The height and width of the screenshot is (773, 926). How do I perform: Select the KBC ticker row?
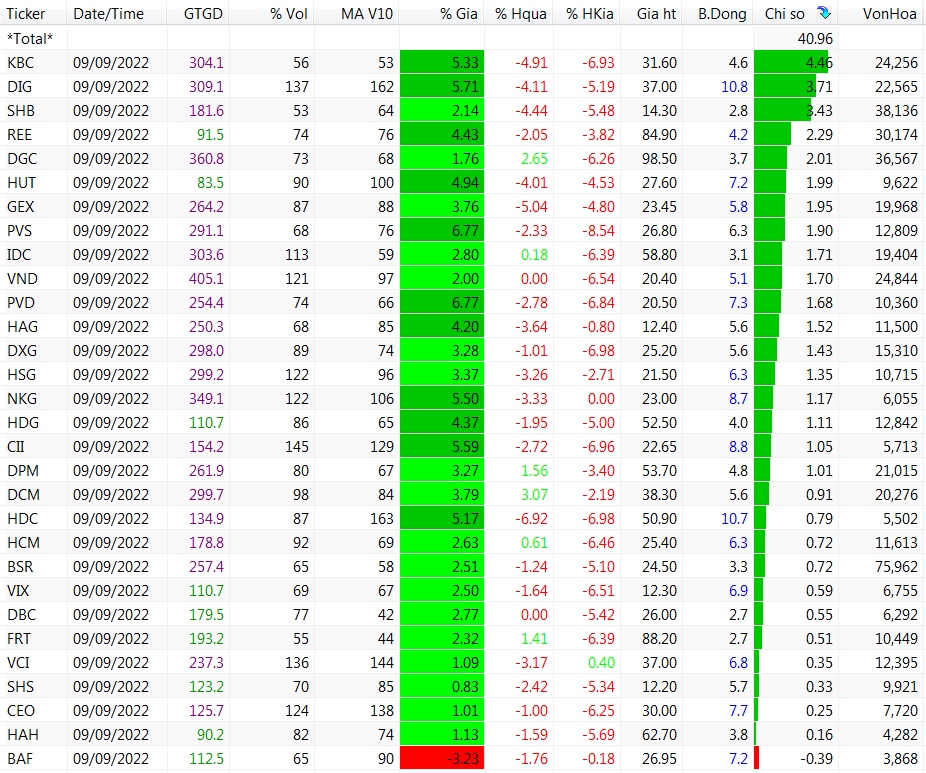click(x=21, y=63)
